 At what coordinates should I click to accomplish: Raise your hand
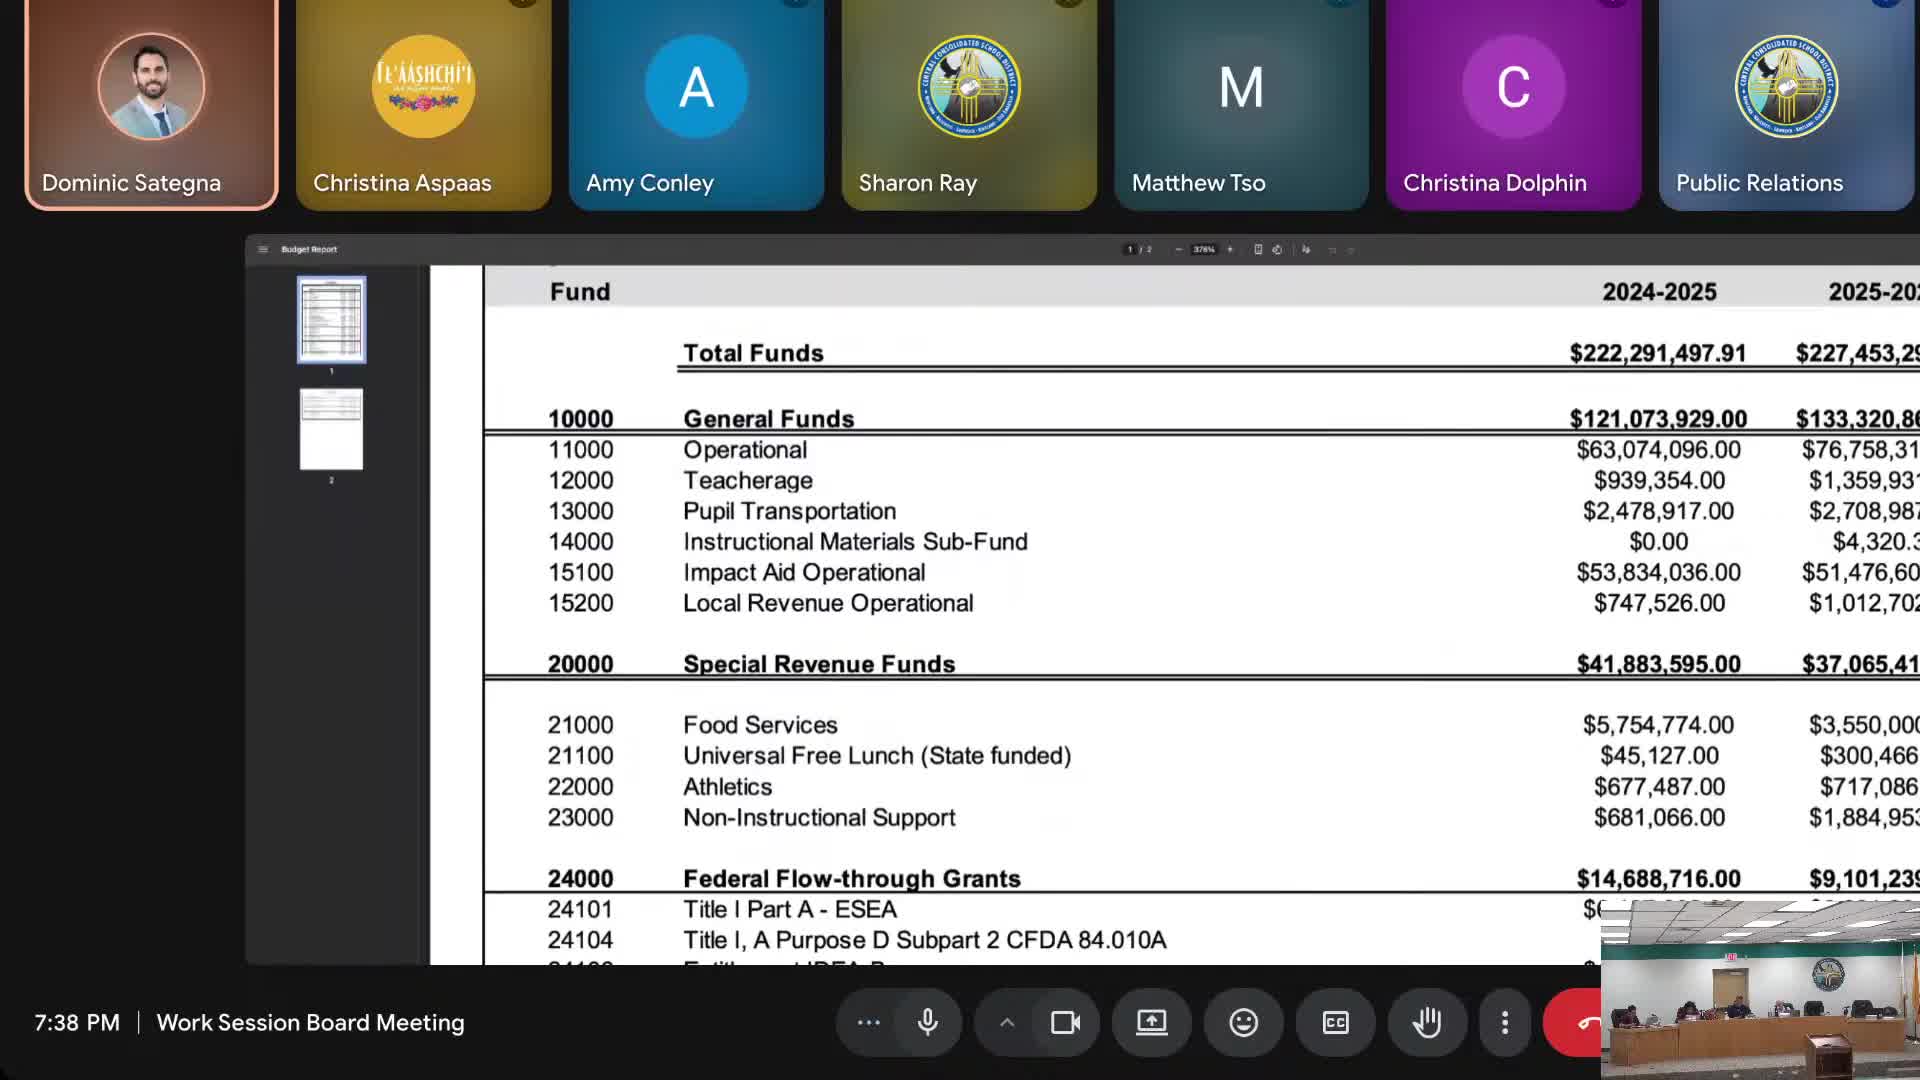coord(1427,1022)
